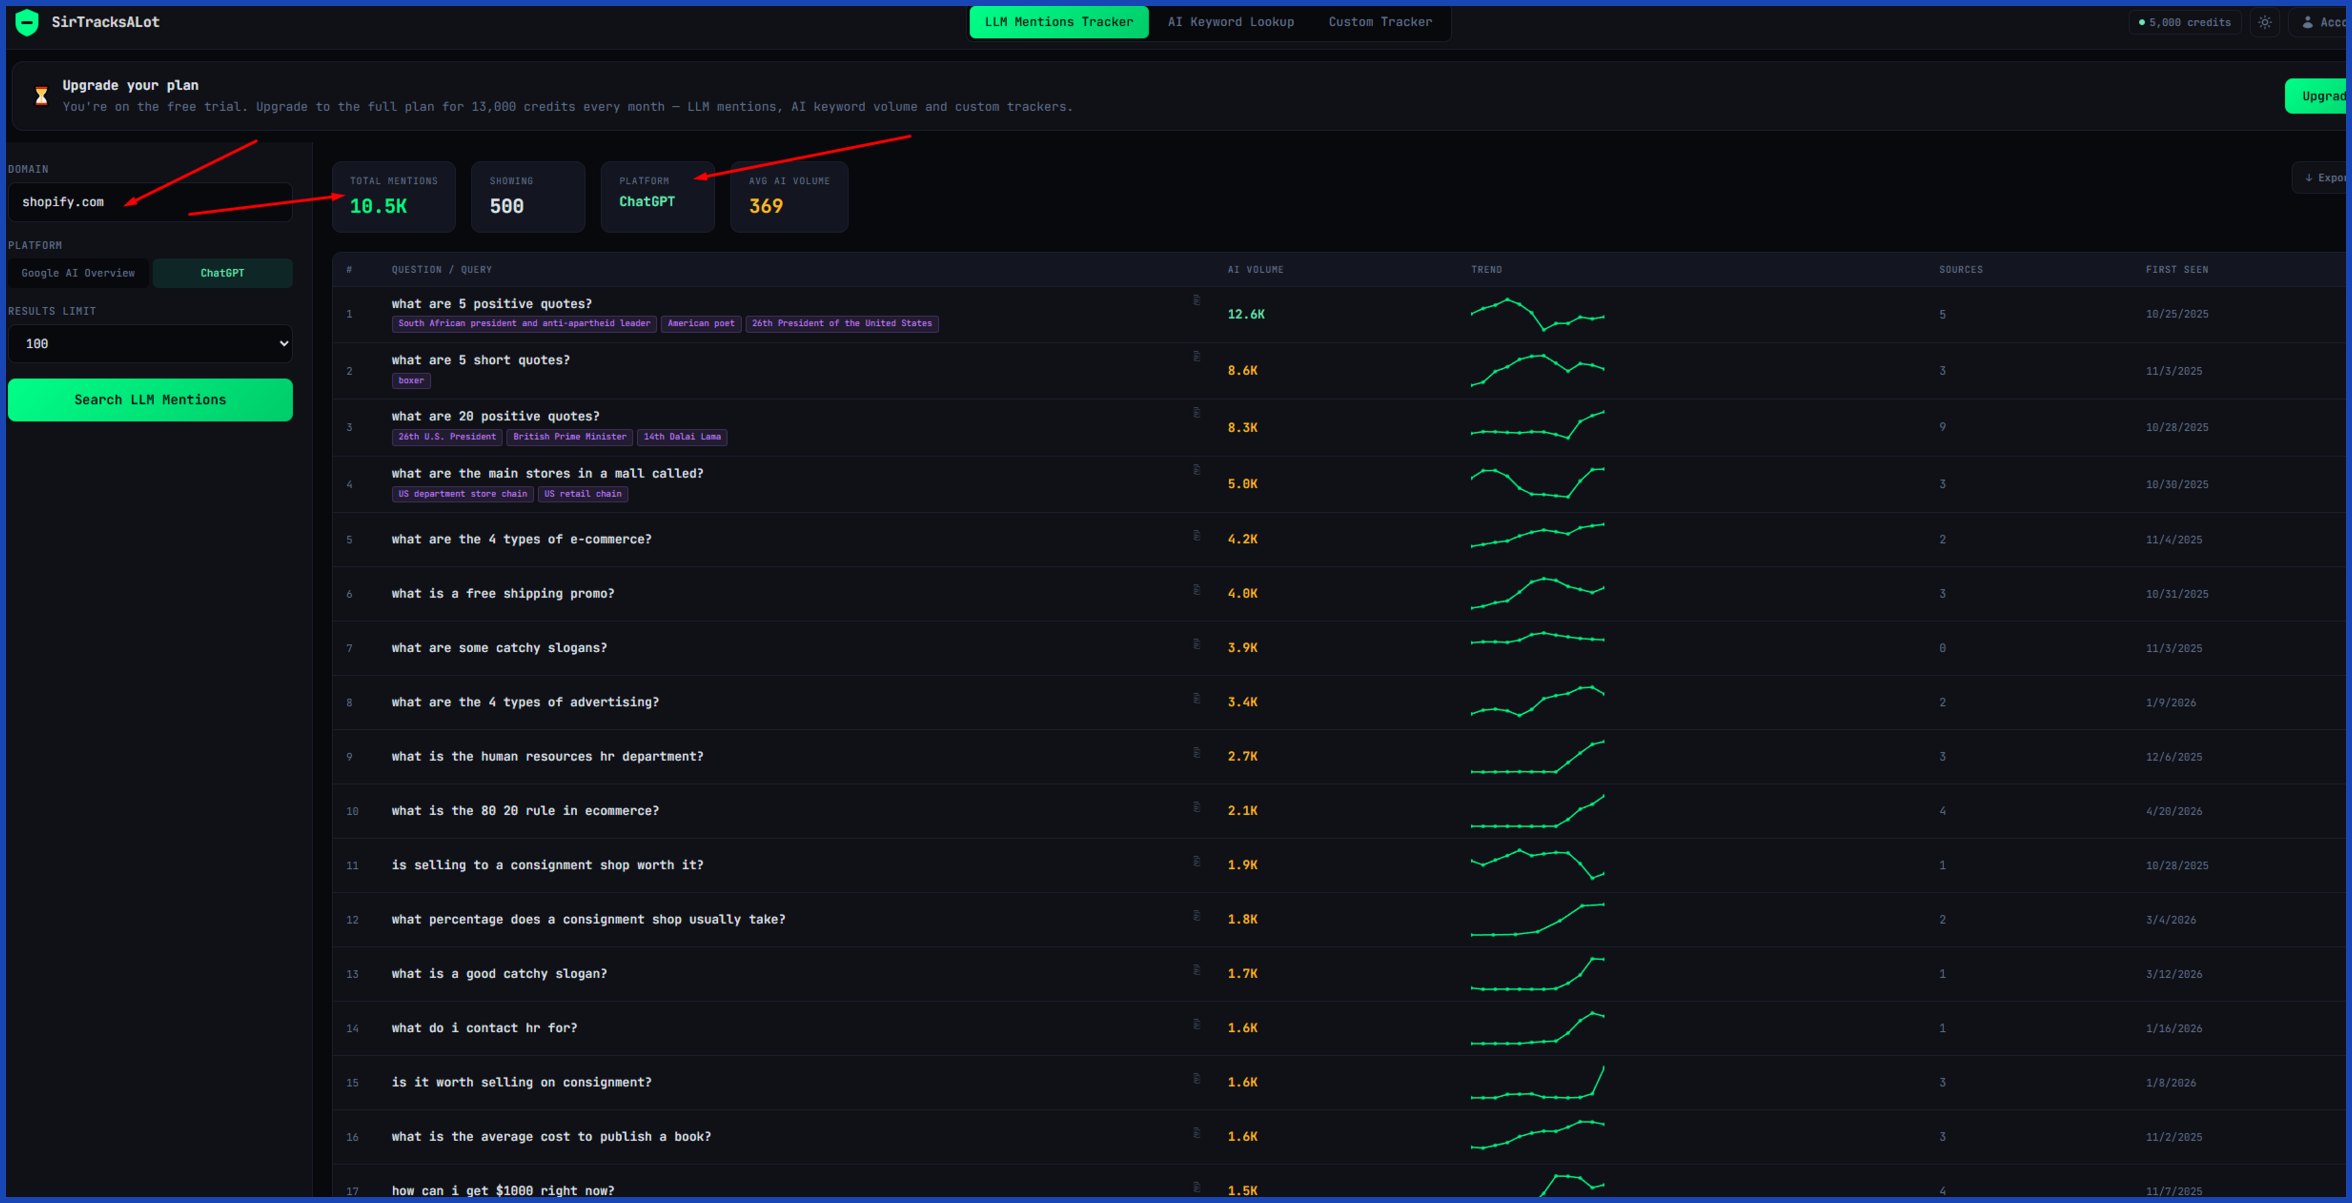Switch to the AI Keyword Lookup tab
Screen dimensions: 2352x1203
point(1231,22)
